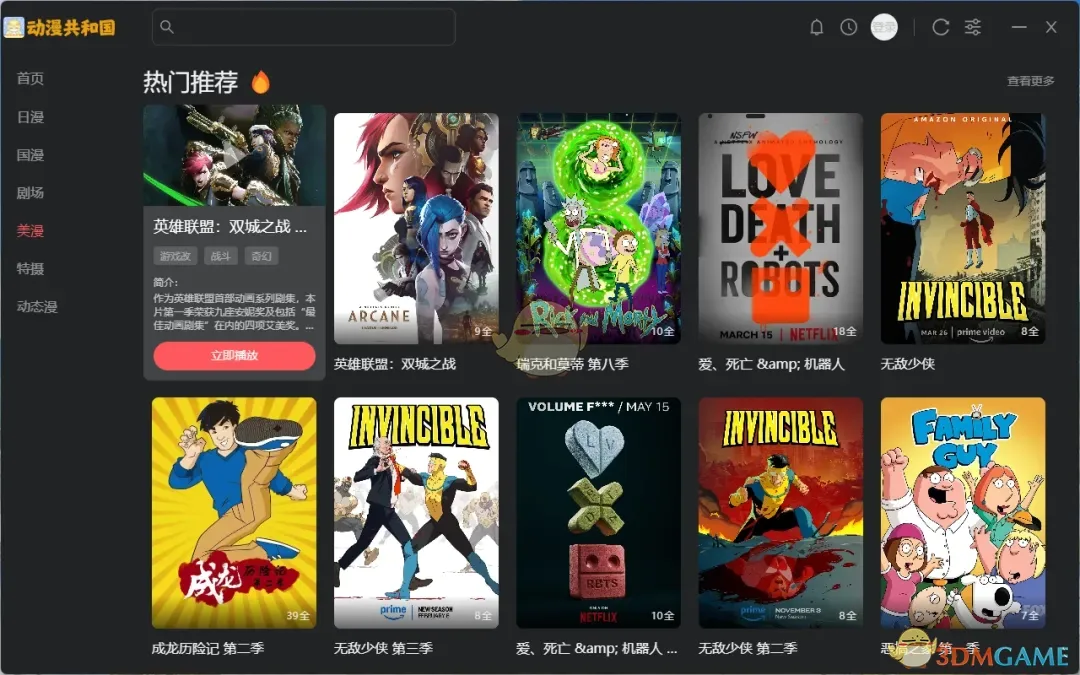Minimize the application window
1080x675 pixels.
pos(1019,28)
